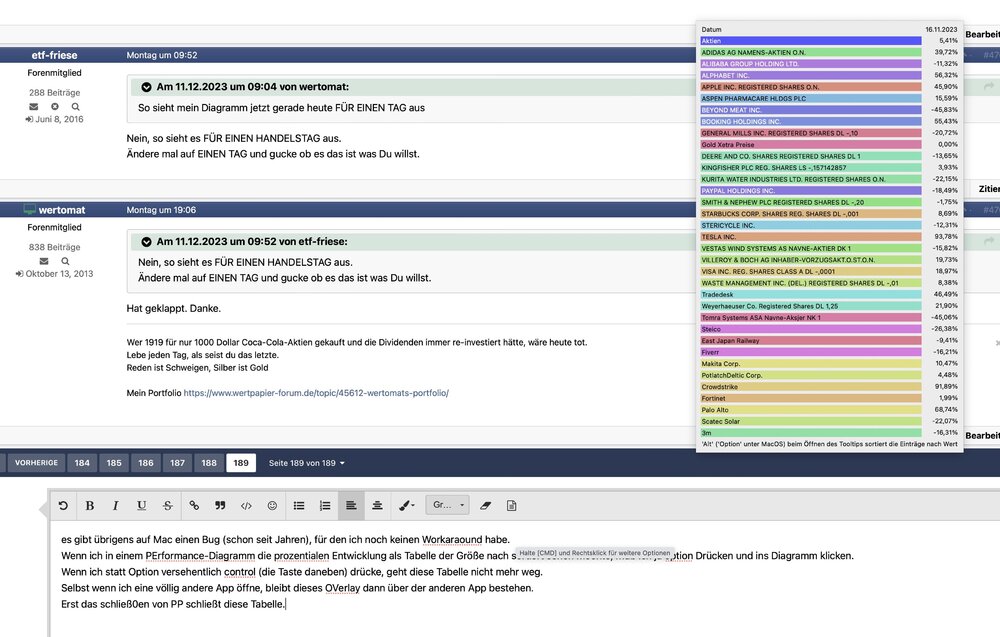Click '288 Beiträge' under etf-friese
Screen dimensions: 1000x637
tap(54, 92)
